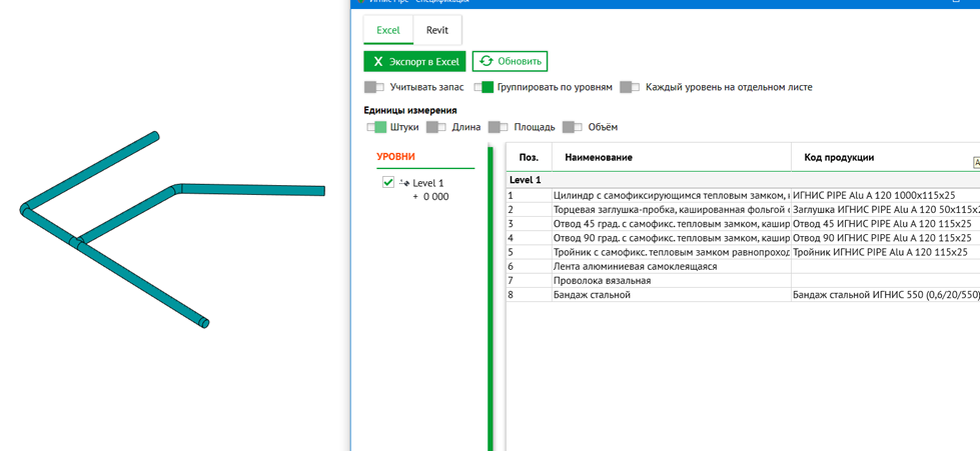
Task: Toggle the Учитывать запас switch
Action: (374, 87)
